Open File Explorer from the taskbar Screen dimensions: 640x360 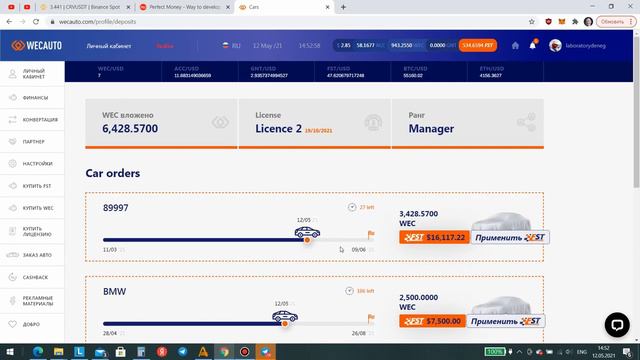click(x=58, y=352)
